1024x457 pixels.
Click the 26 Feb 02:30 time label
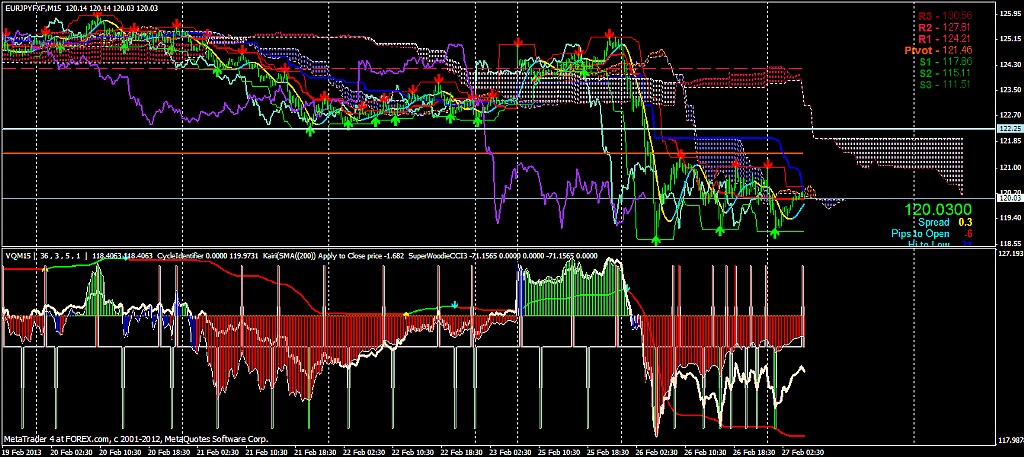(654, 452)
